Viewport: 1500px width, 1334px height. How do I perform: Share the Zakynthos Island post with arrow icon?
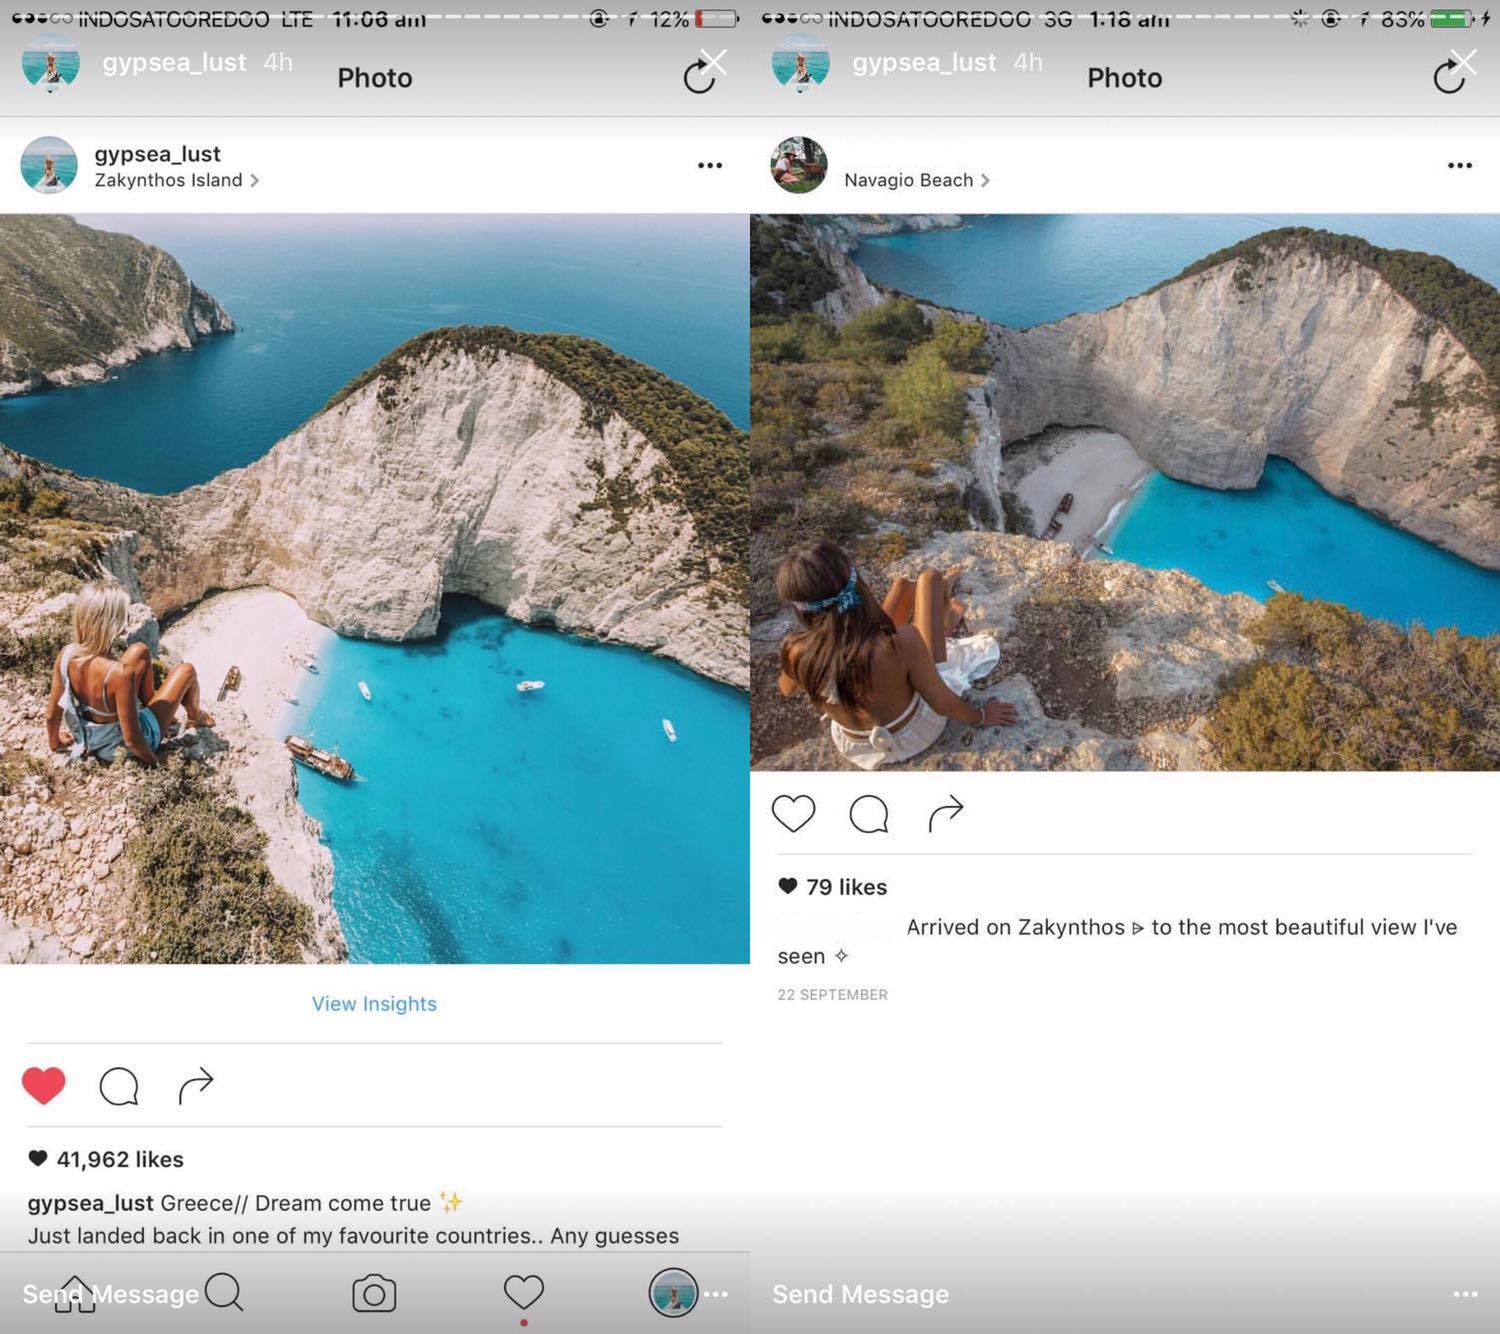196,1085
